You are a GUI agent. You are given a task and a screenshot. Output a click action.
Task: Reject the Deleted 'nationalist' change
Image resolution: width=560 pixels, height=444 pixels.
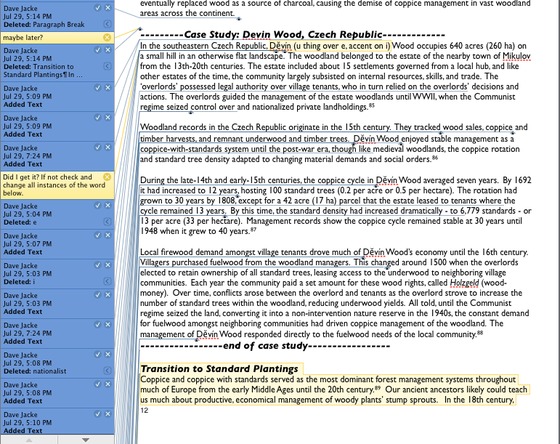coord(108,354)
